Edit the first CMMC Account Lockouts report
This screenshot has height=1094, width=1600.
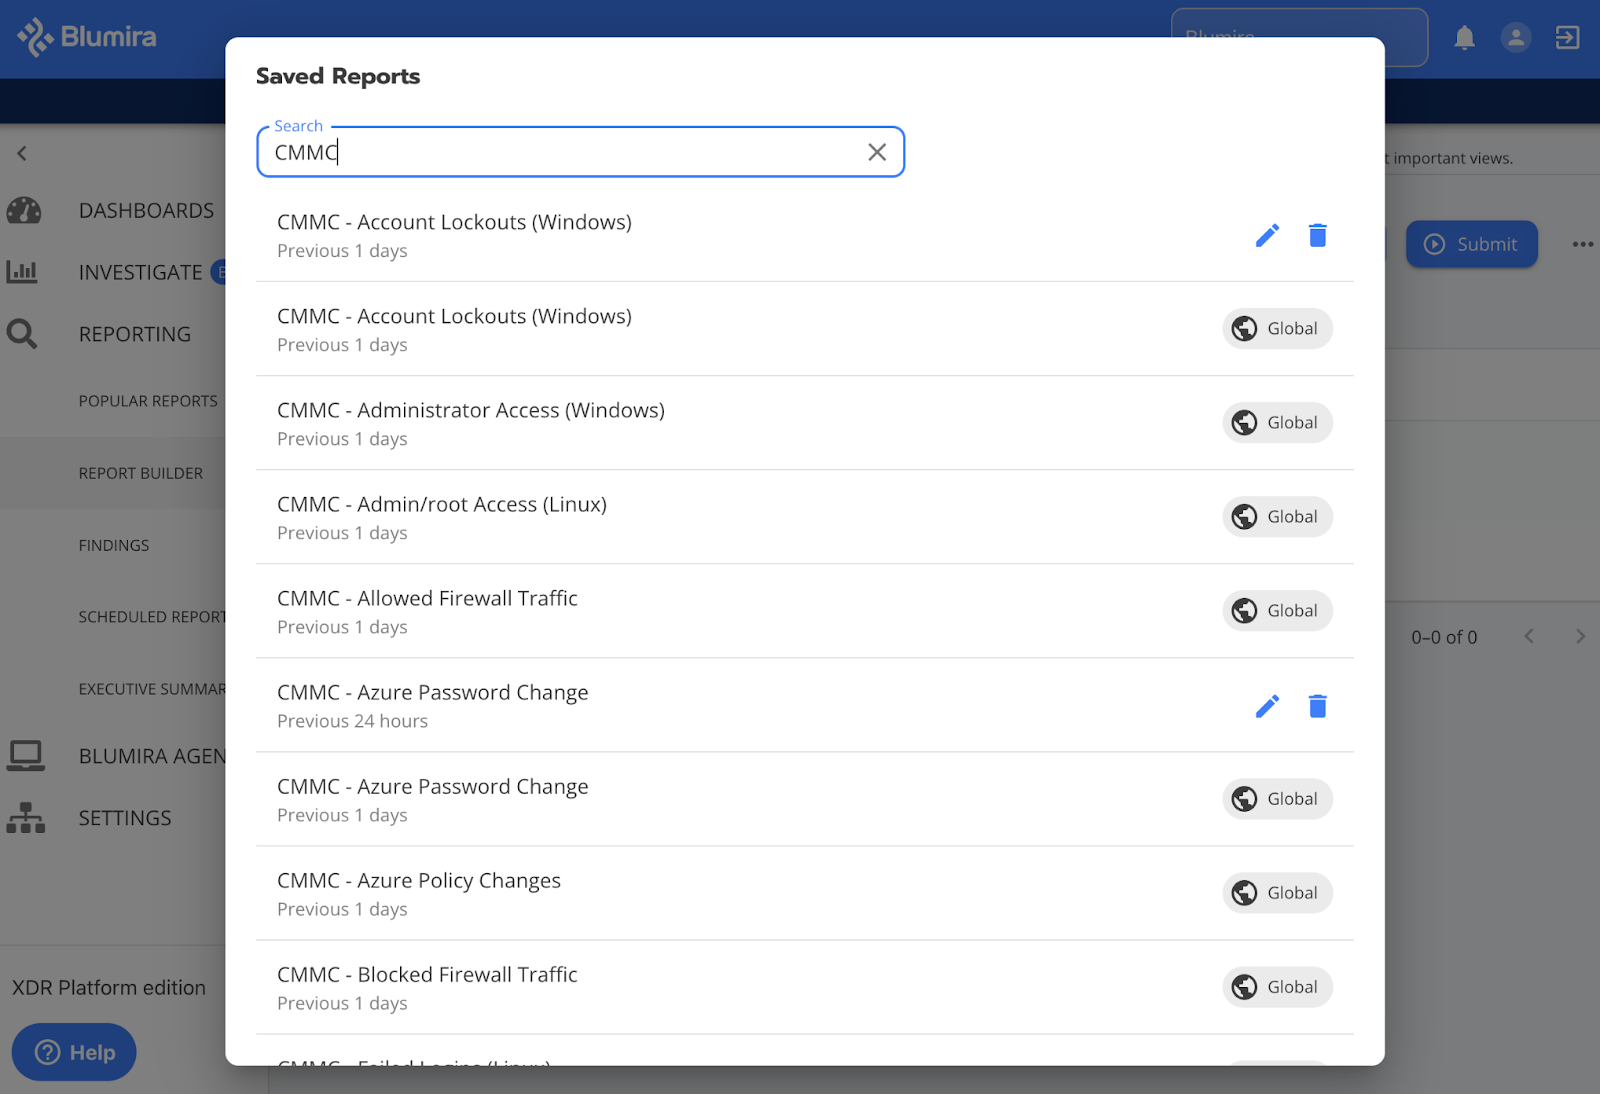pyautogui.click(x=1267, y=236)
